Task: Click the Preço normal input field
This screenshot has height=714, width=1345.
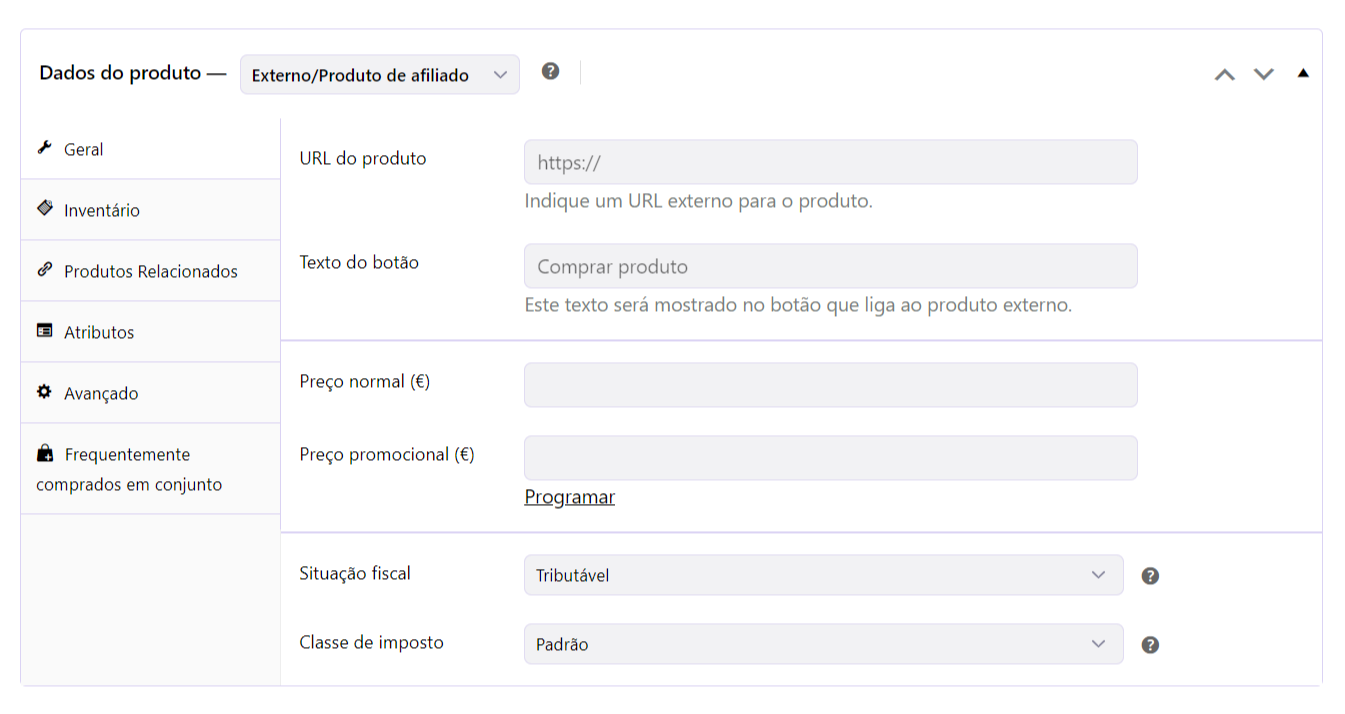Action: click(830, 385)
